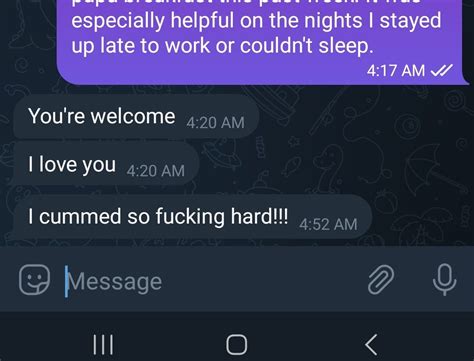Click the blinking cursor in message box

coord(66,281)
